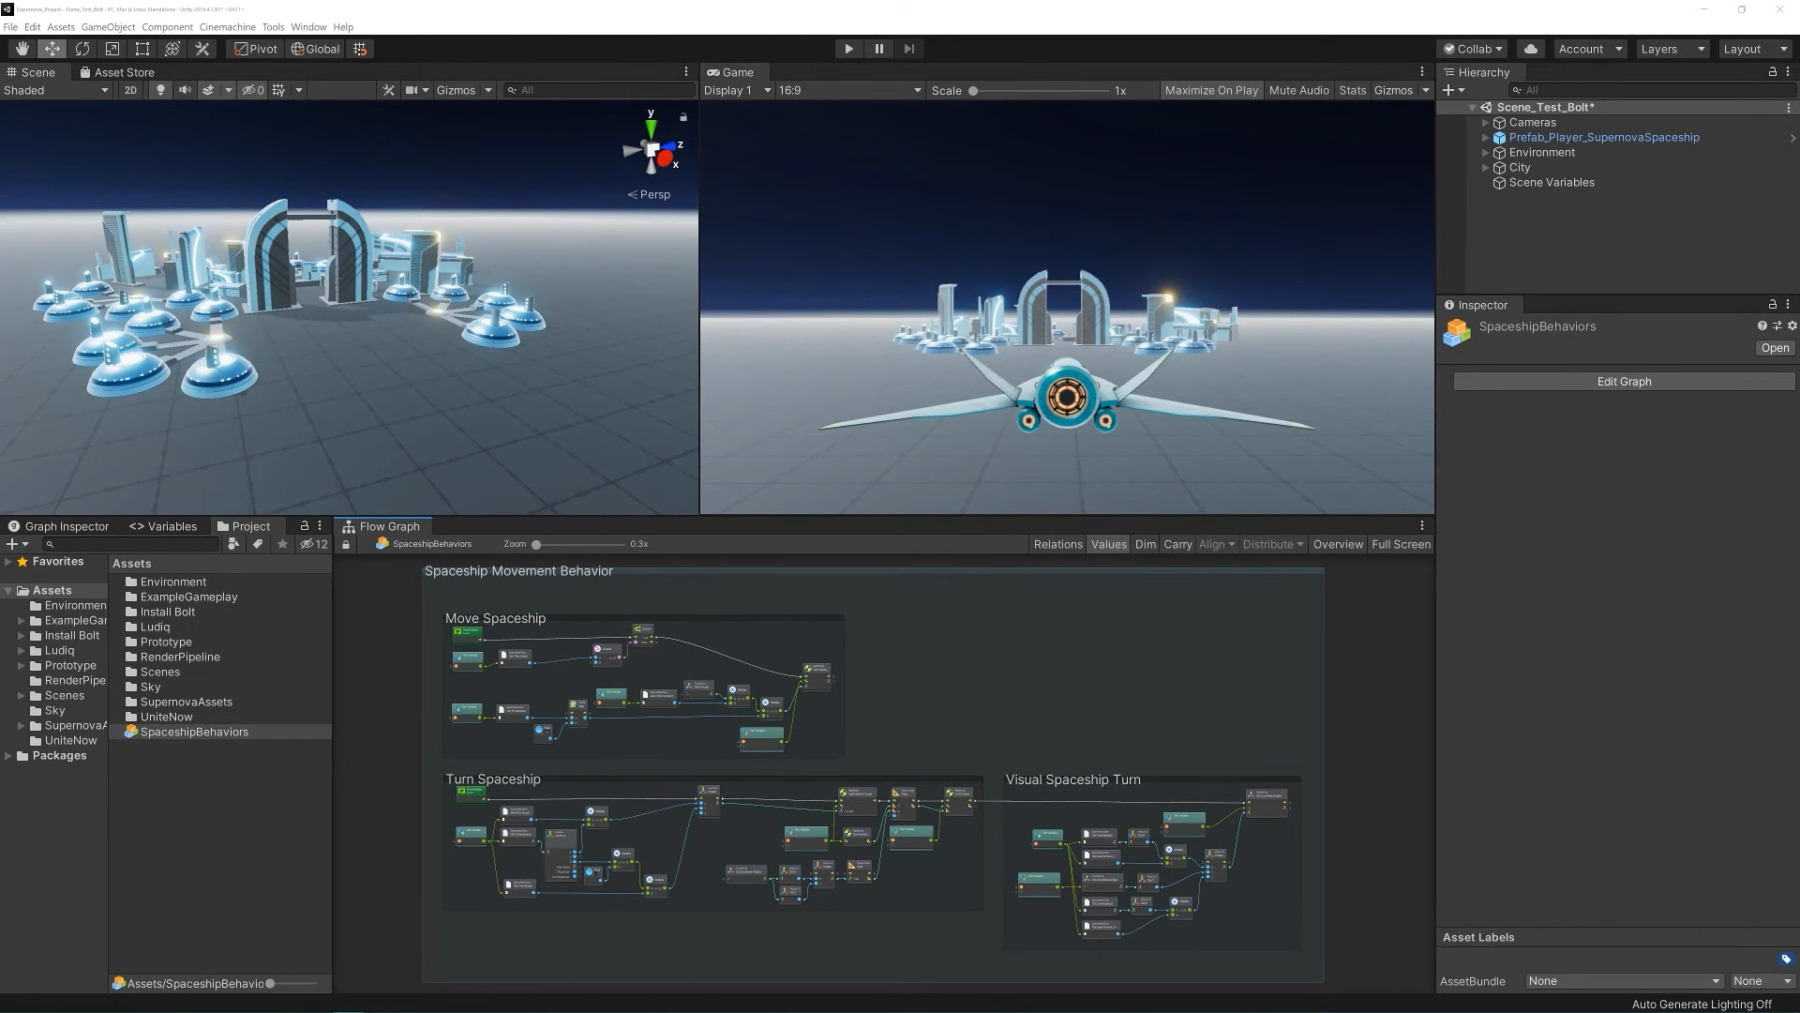Toggle Mute Audio in Game view
The width and height of the screenshot is (1800, 1013).
coord(1298,90)
